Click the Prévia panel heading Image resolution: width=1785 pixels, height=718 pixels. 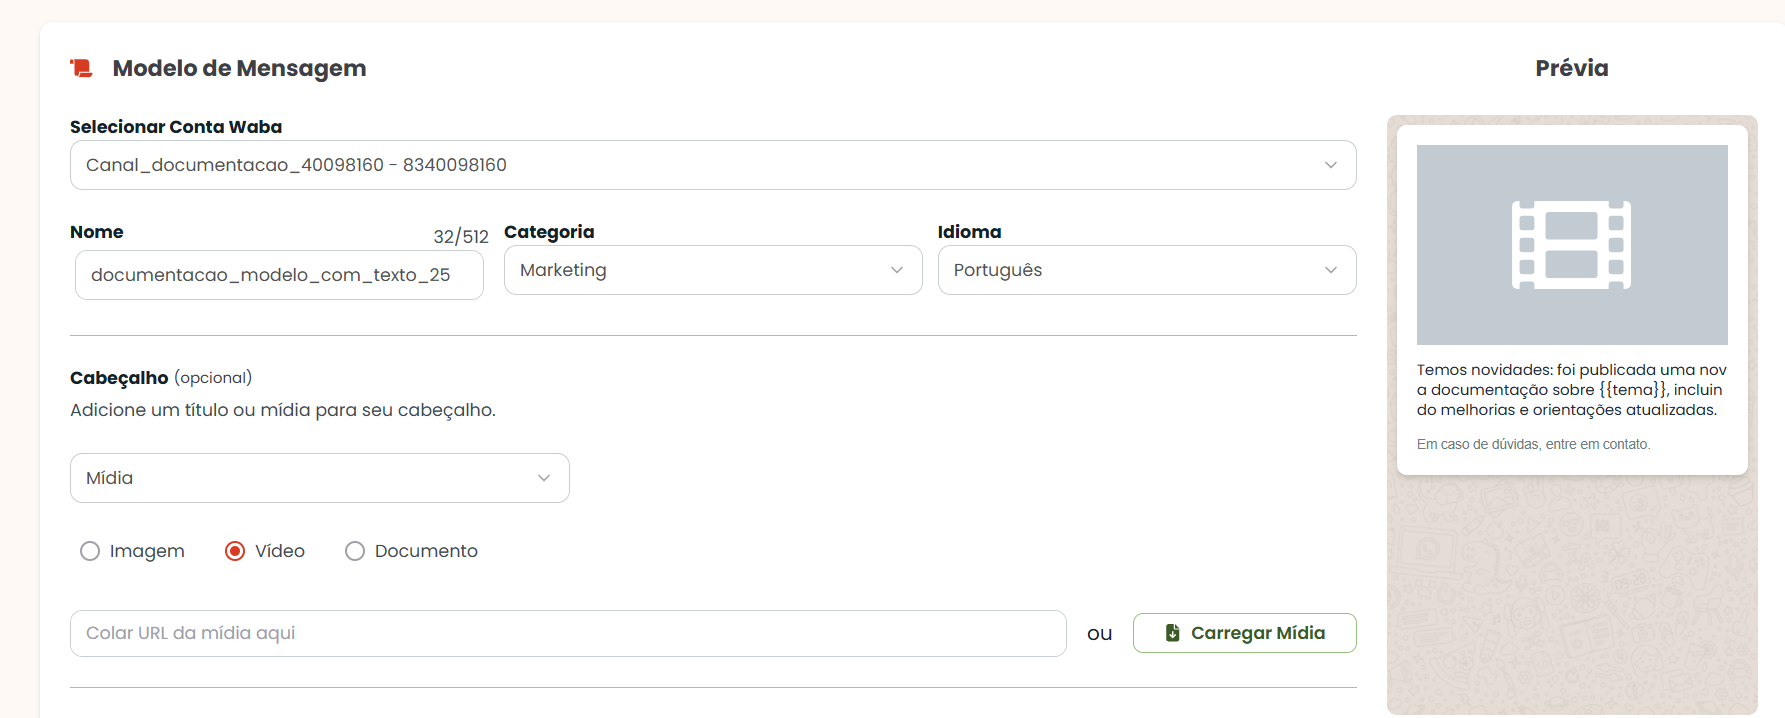1572,68
